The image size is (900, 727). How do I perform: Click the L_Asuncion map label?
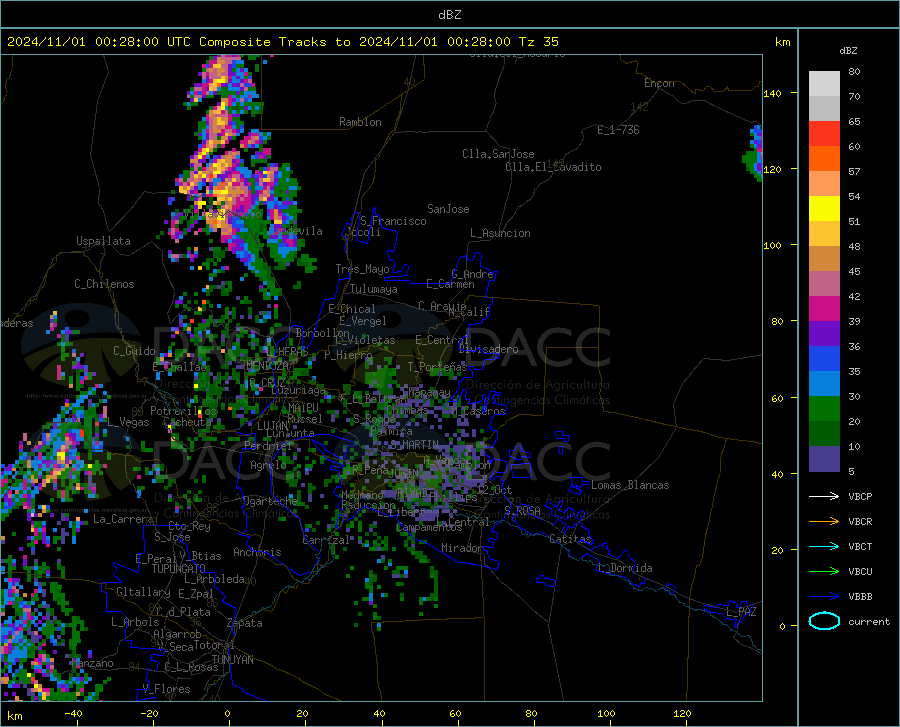500,233
